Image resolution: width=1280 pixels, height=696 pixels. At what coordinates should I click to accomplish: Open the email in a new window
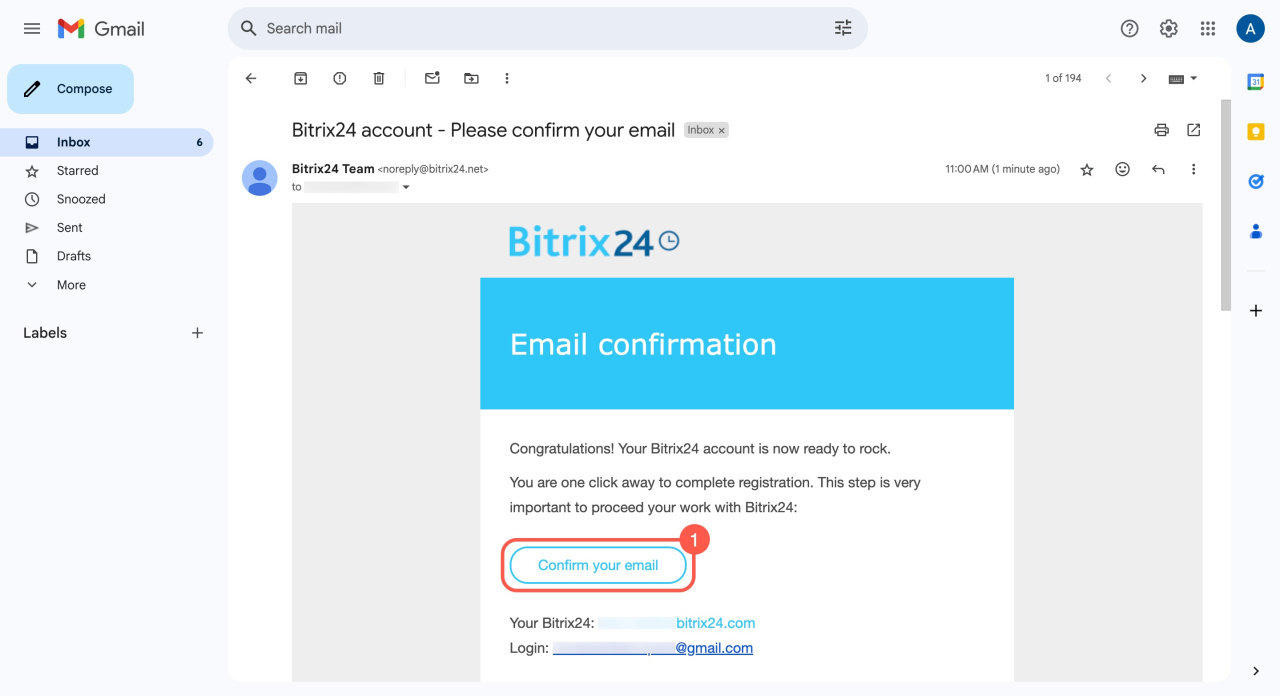[1193, 130]
